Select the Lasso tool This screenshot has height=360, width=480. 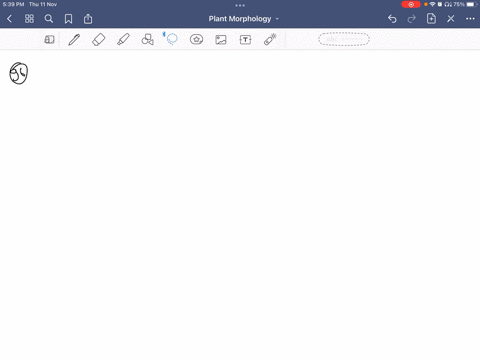[171, 39]
